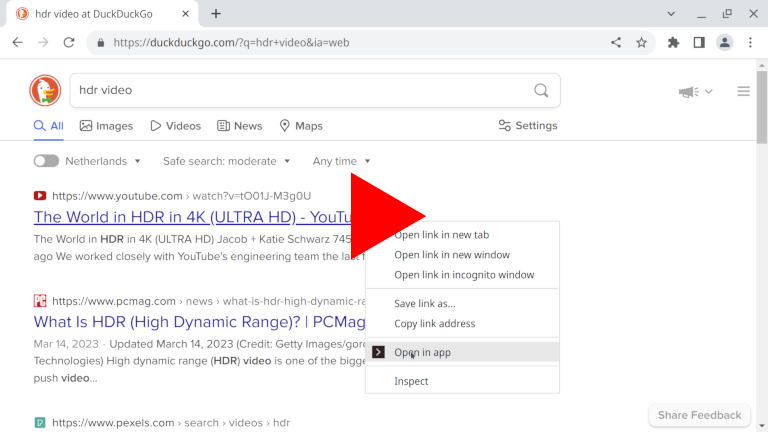Select 'Copy link address'
Image resolution: width=768 pixels, height=432 pixels.
click(x=462, y=324)
